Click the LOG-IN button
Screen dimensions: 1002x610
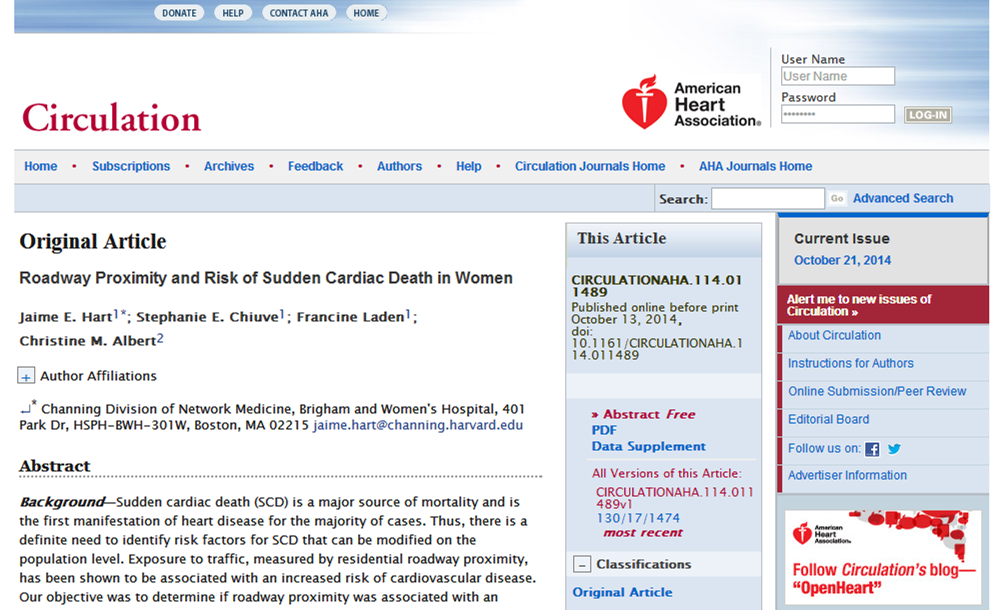pos(928,115)
